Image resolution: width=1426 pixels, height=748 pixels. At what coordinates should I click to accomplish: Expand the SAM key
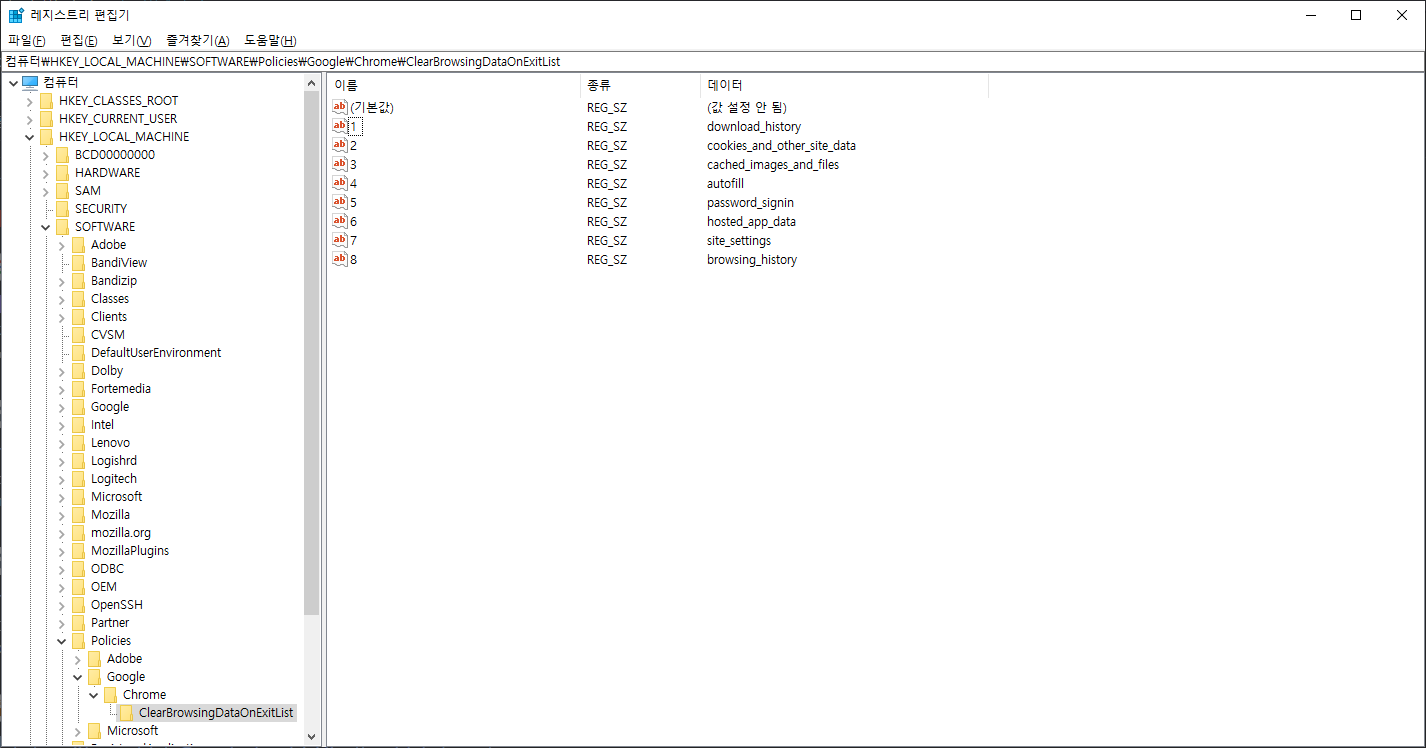click(x=45, y=190)
